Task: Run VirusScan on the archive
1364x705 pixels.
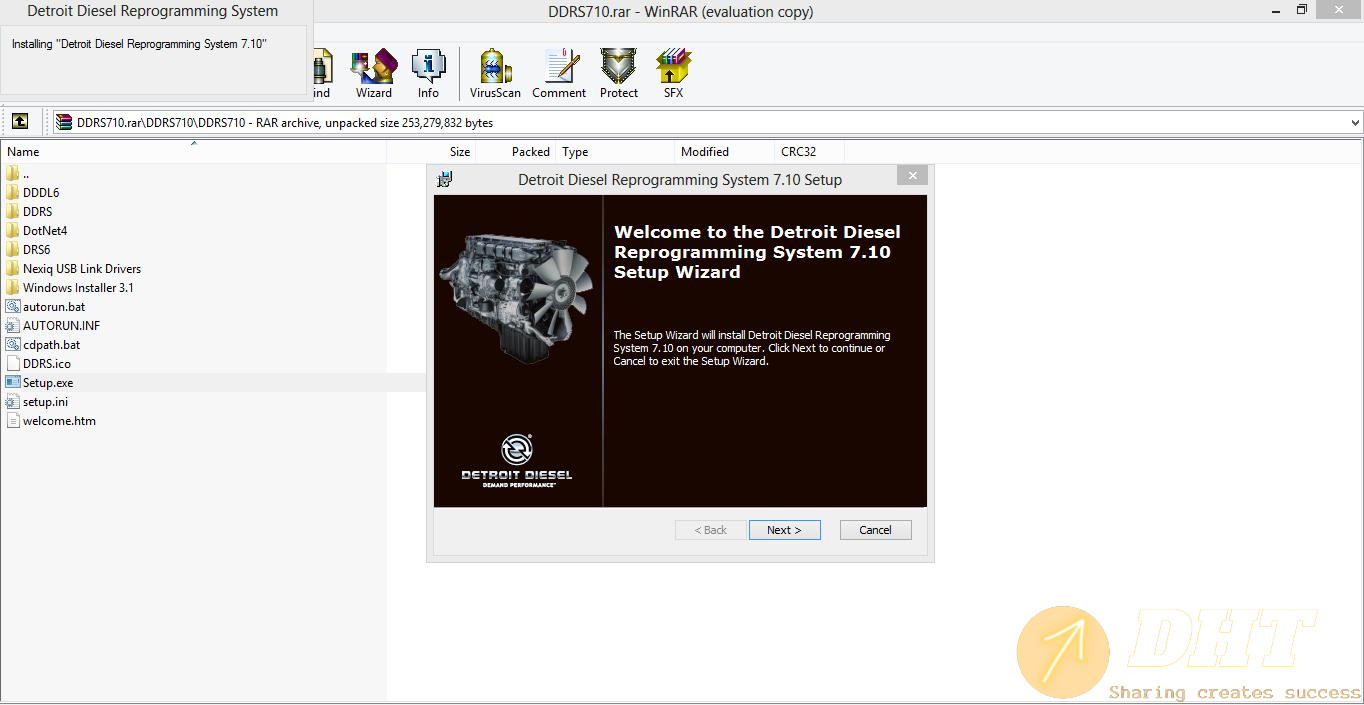Action: click(495, 73)
